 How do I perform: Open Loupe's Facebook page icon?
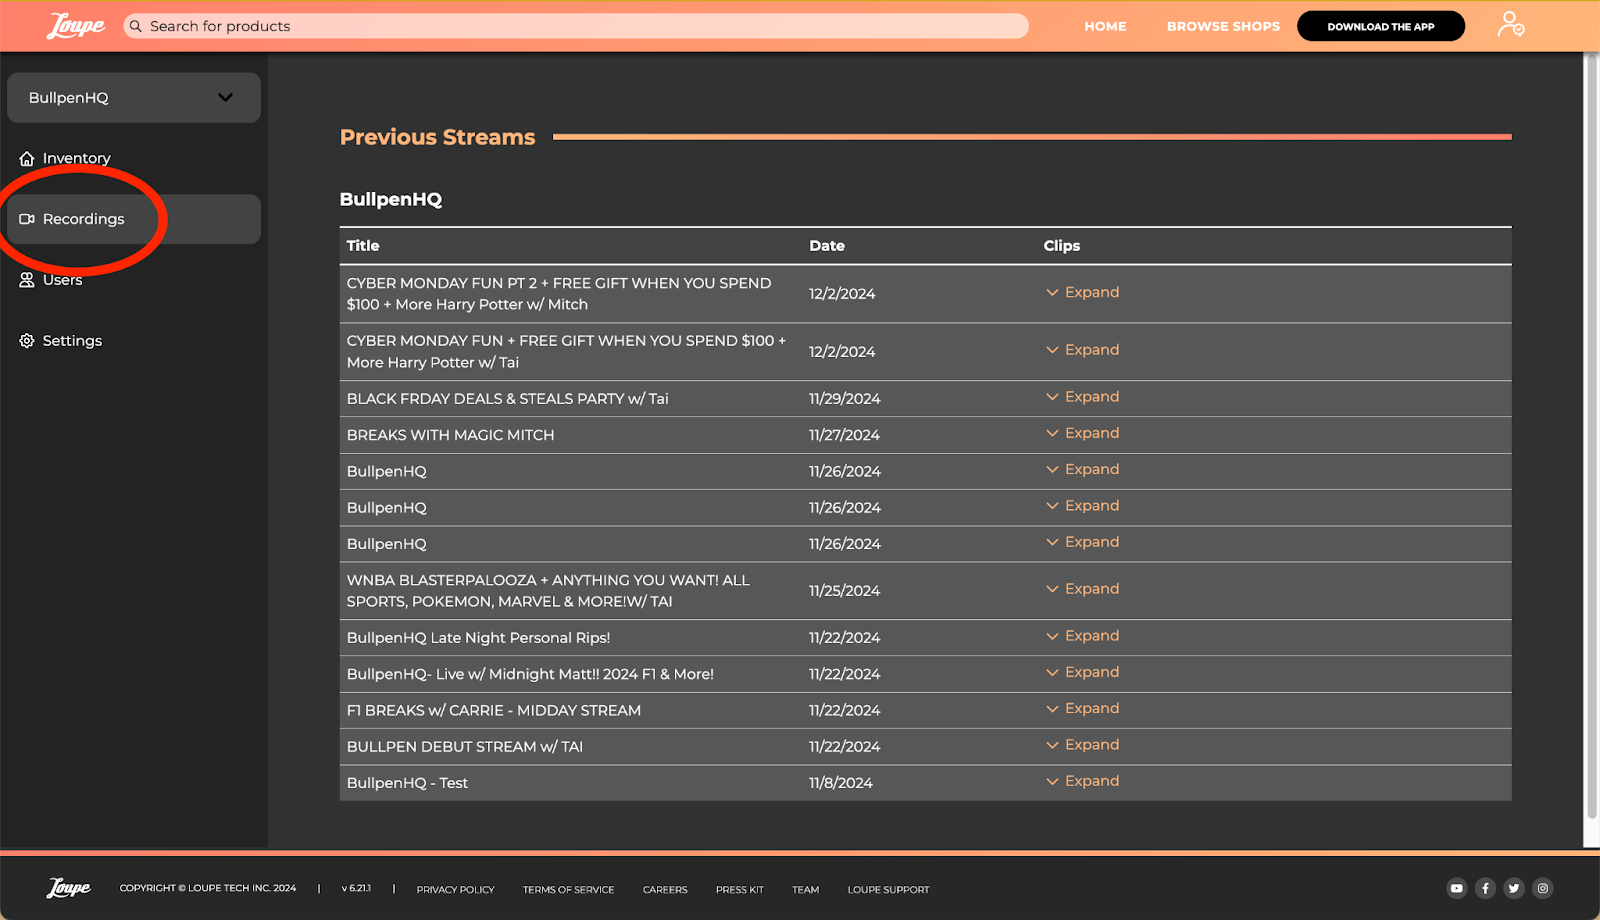tap(1485, 888)
